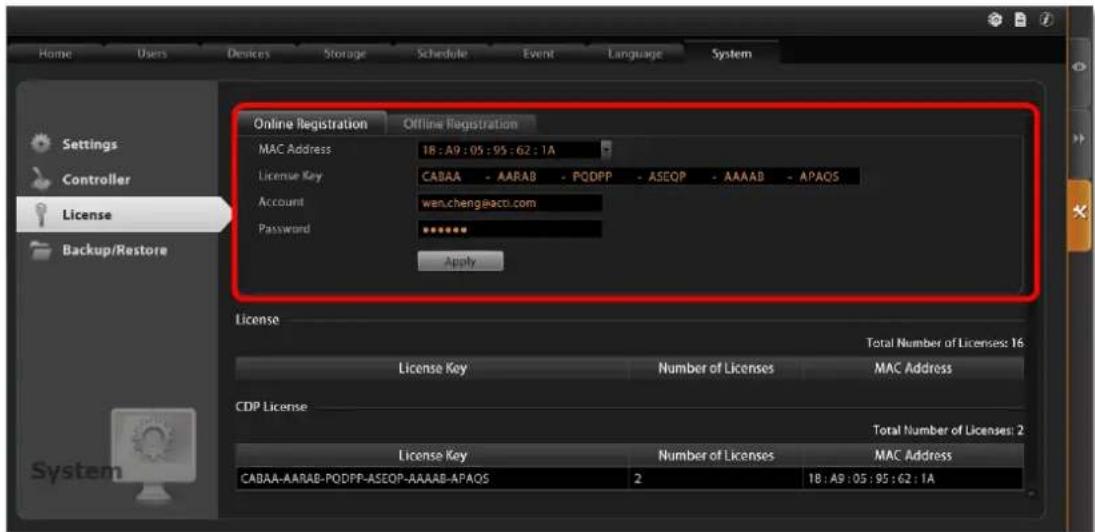Click the System monitor graphic in sidebar
The height and width of the screenshot is (532, 1095).
(154, 457)
